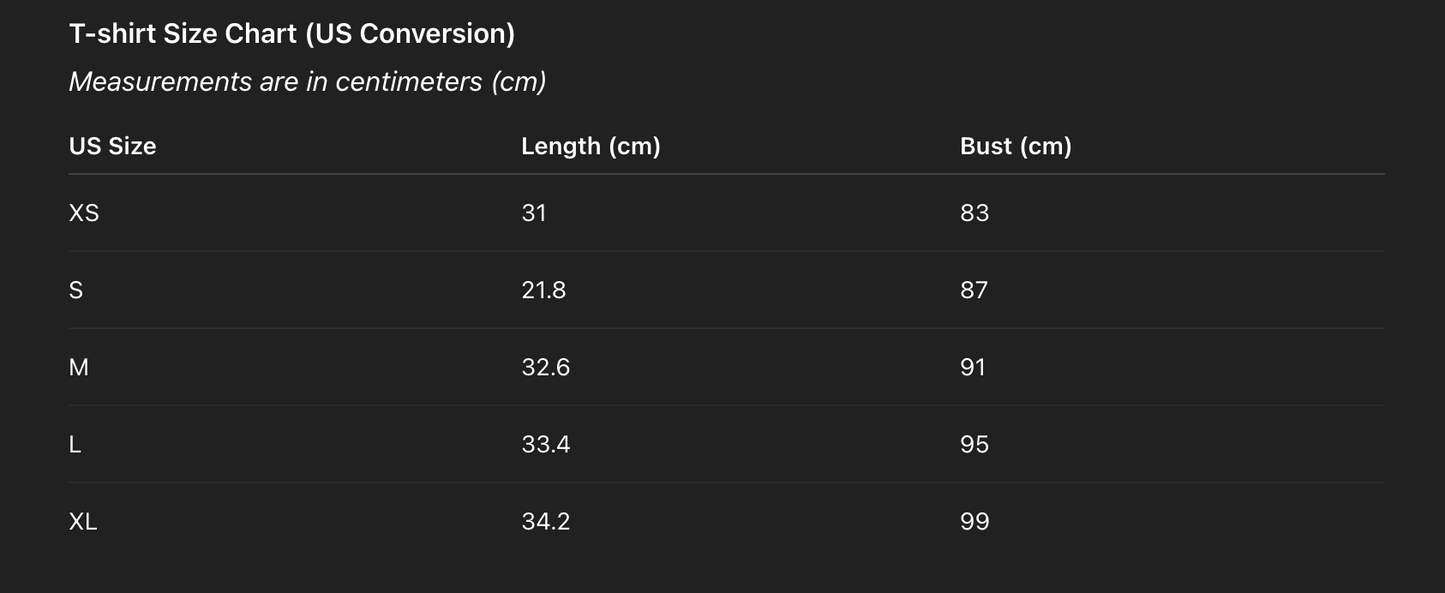Click the XS length value 31
This screenshot has height=593, width=1445.
click(534, 213)
